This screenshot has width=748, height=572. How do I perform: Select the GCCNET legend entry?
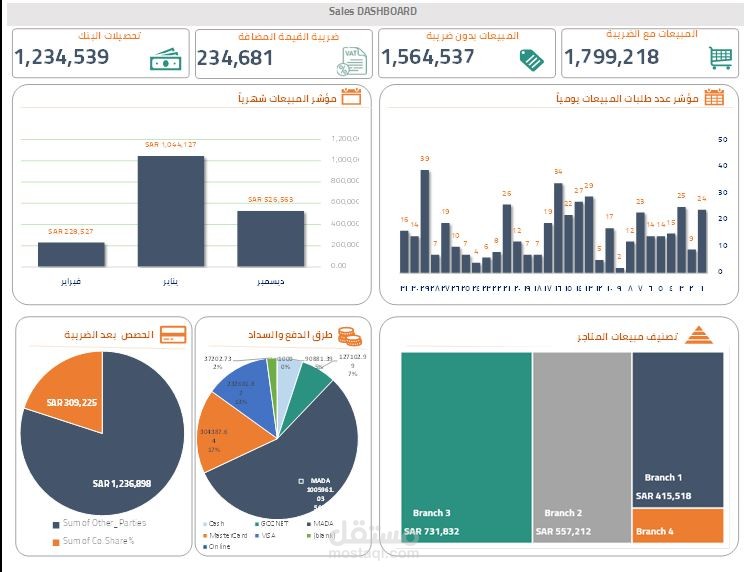[271, 523]
